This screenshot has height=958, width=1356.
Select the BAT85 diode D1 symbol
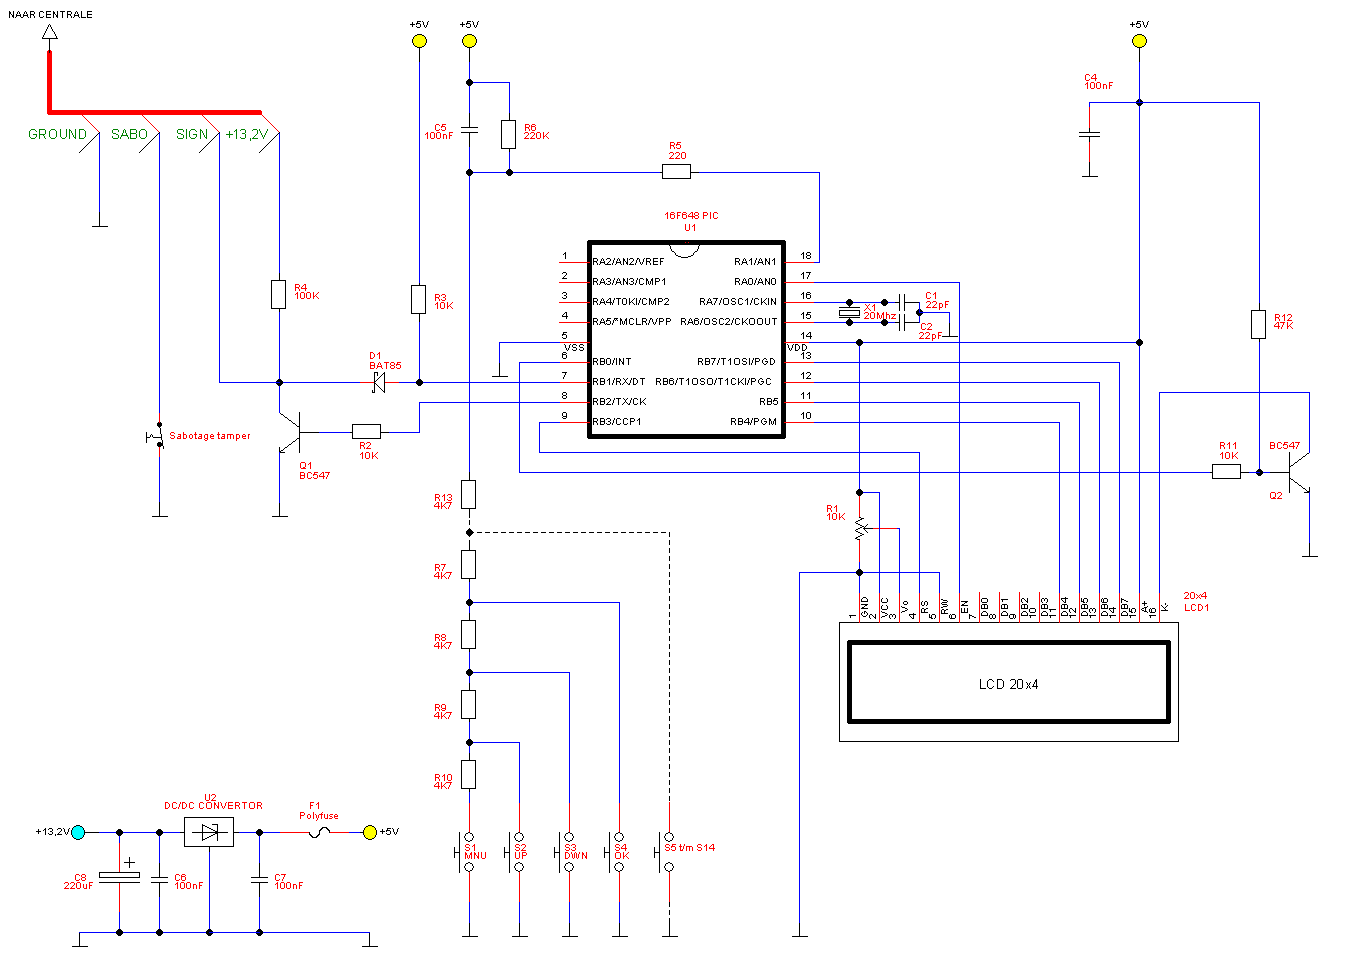(x=379, y=382)
